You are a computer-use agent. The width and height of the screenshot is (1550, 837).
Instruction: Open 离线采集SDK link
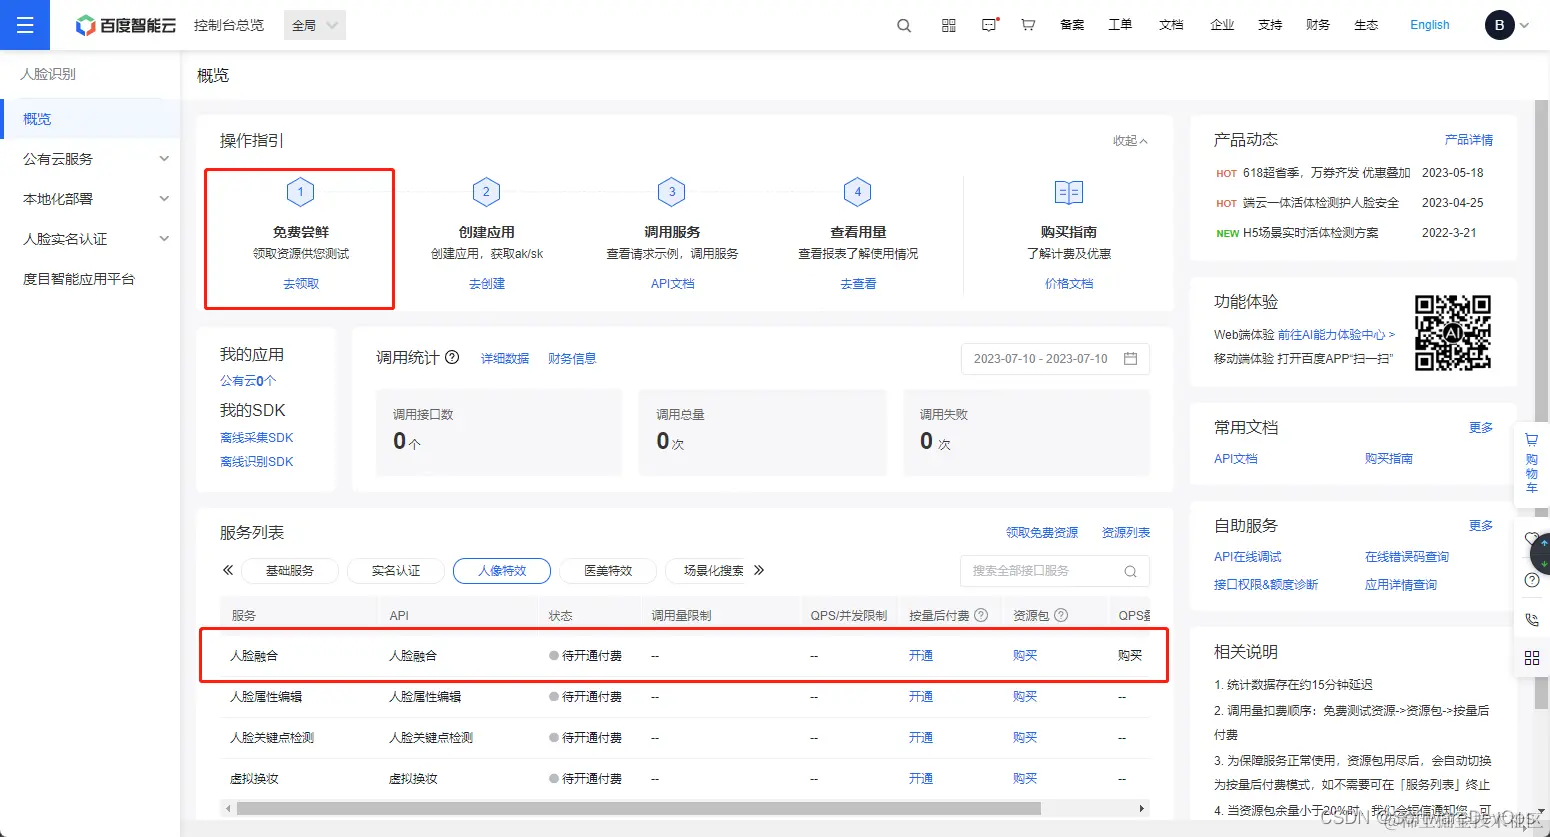(x=257, y=438)
